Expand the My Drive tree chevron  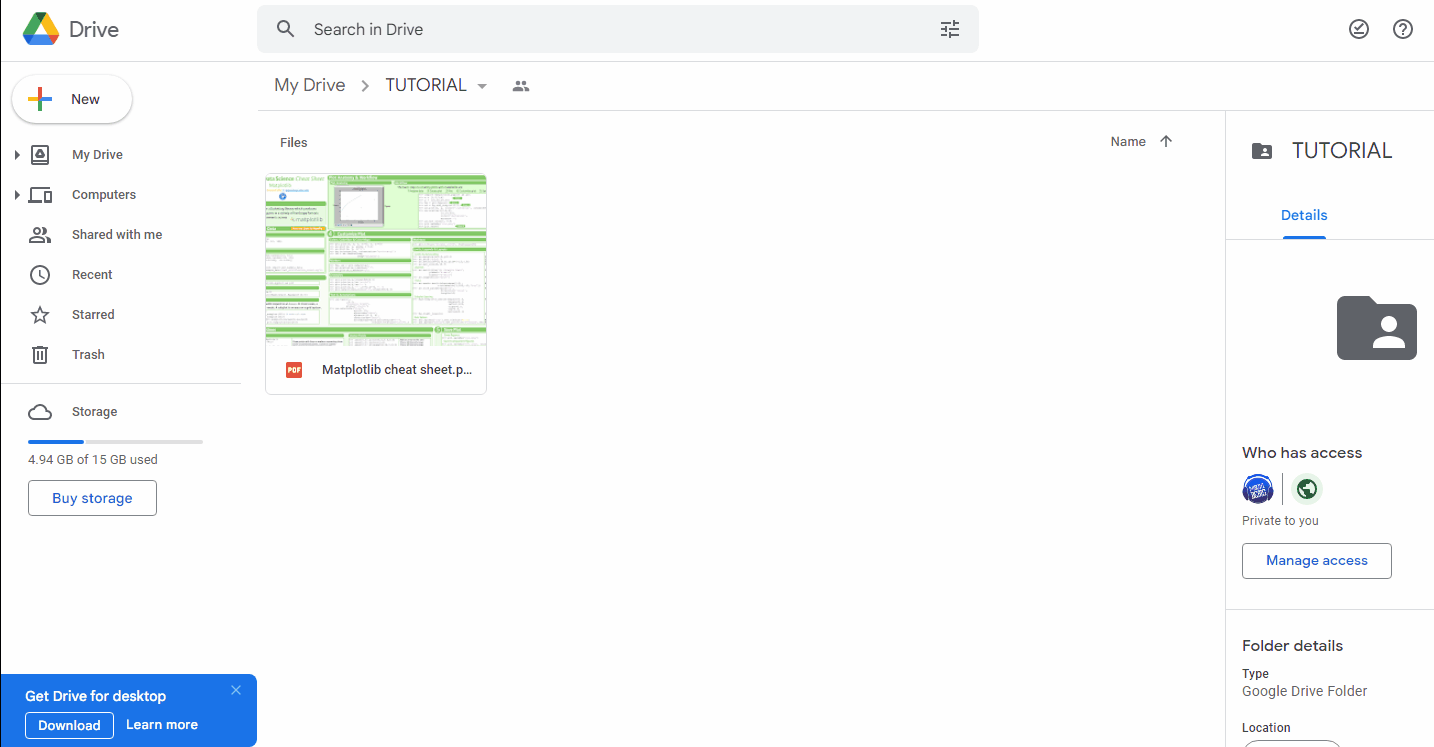[x=17, y=154]
